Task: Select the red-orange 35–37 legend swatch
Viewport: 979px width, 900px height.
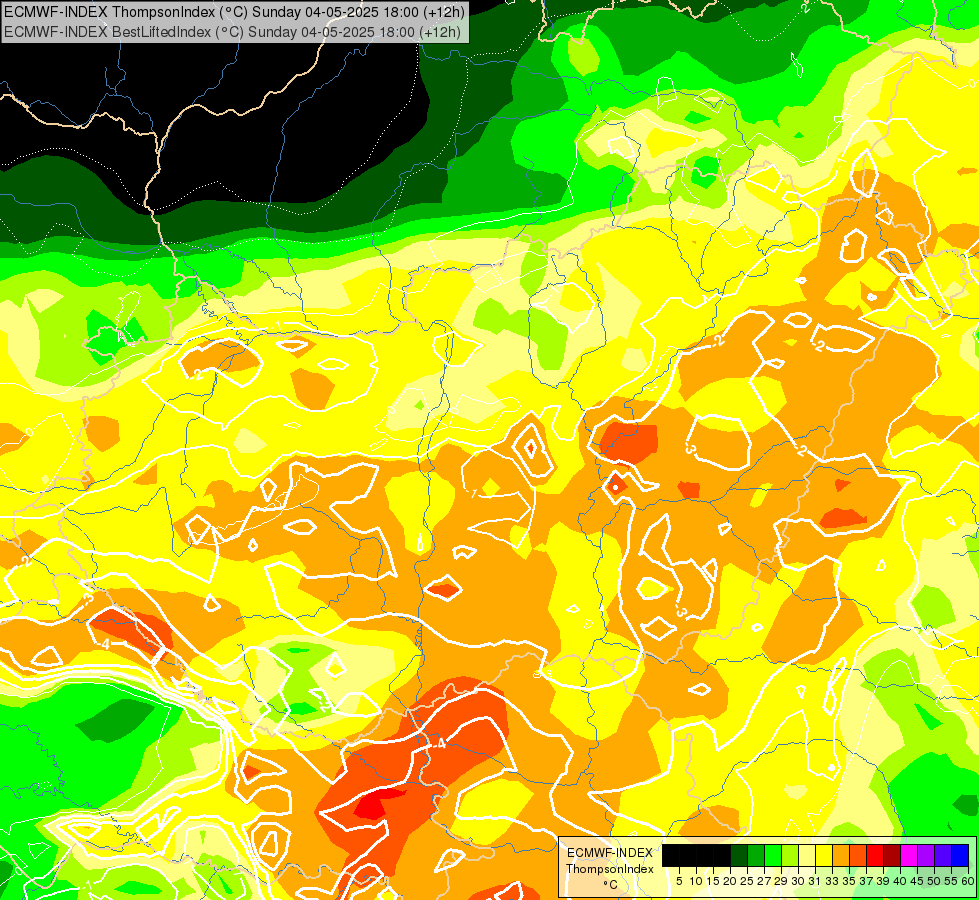Action: (858, 855)
